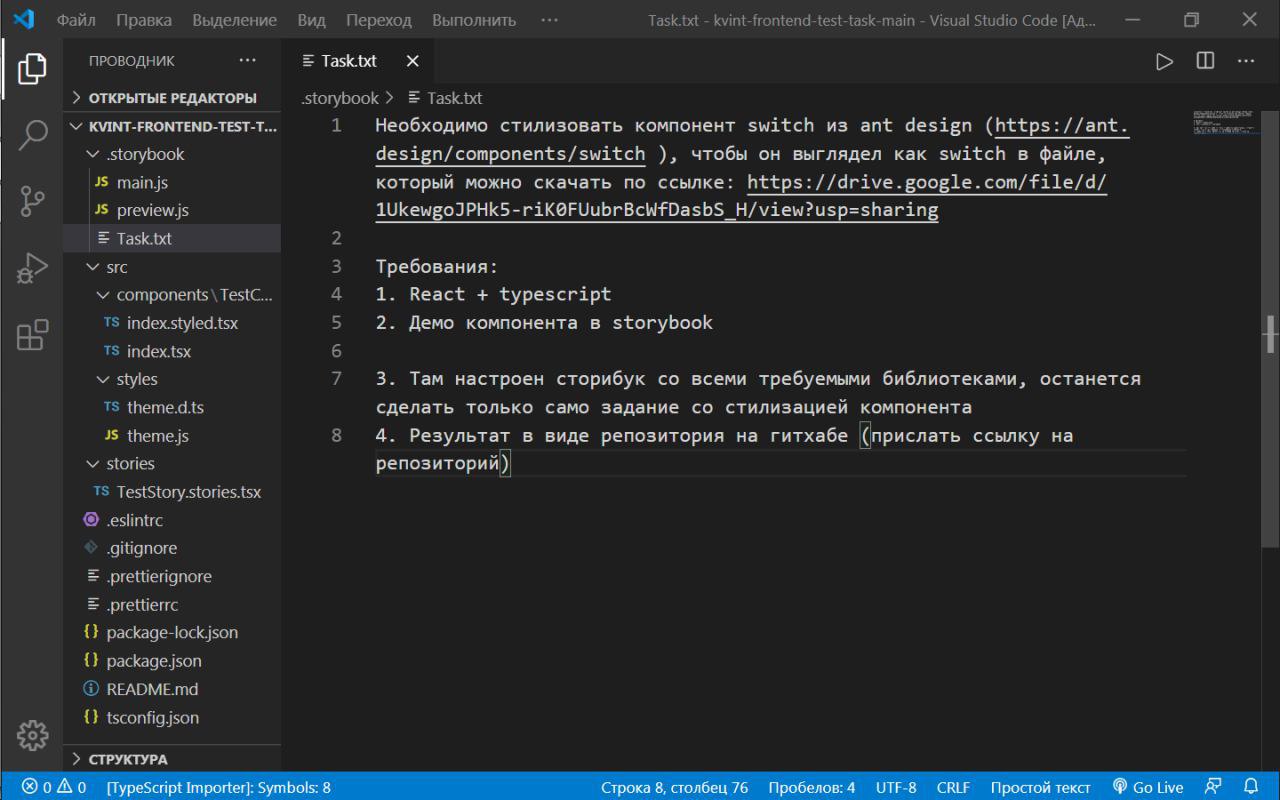The height and width of the screenshot is (800, 1280).
Task: Open .prettierrc file
Action: point(172,604)
